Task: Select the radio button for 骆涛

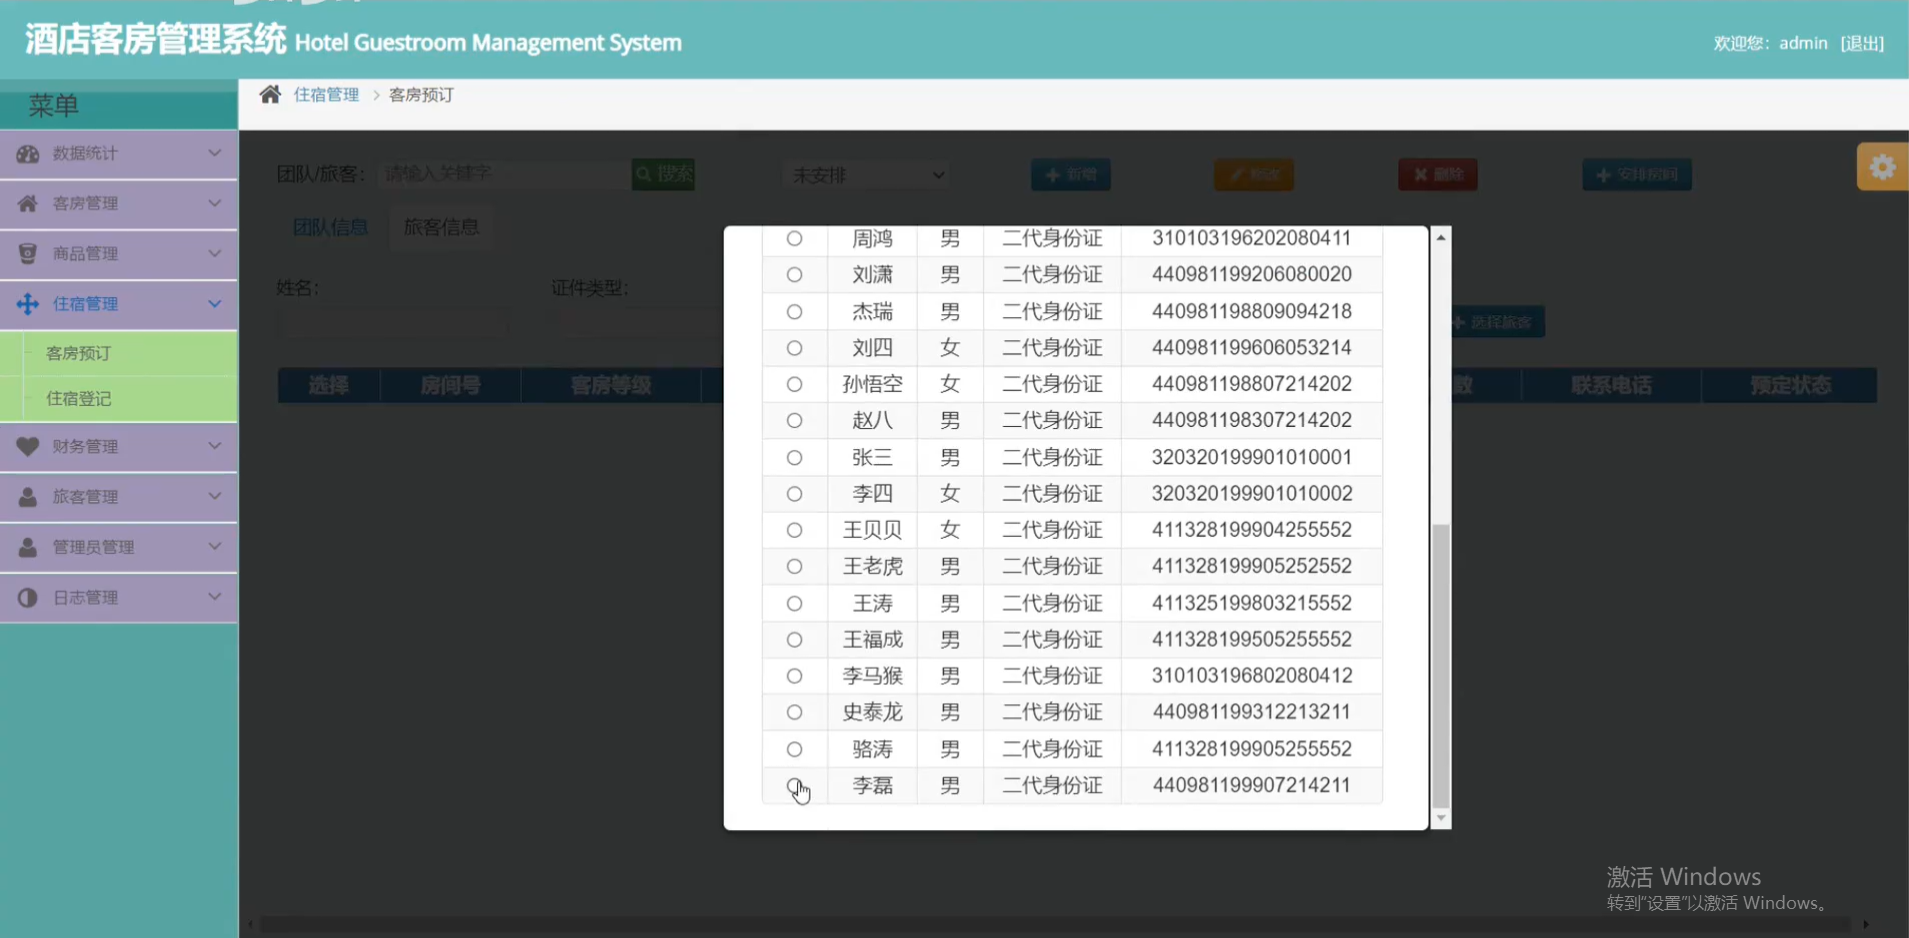Action: click(794, 750)
